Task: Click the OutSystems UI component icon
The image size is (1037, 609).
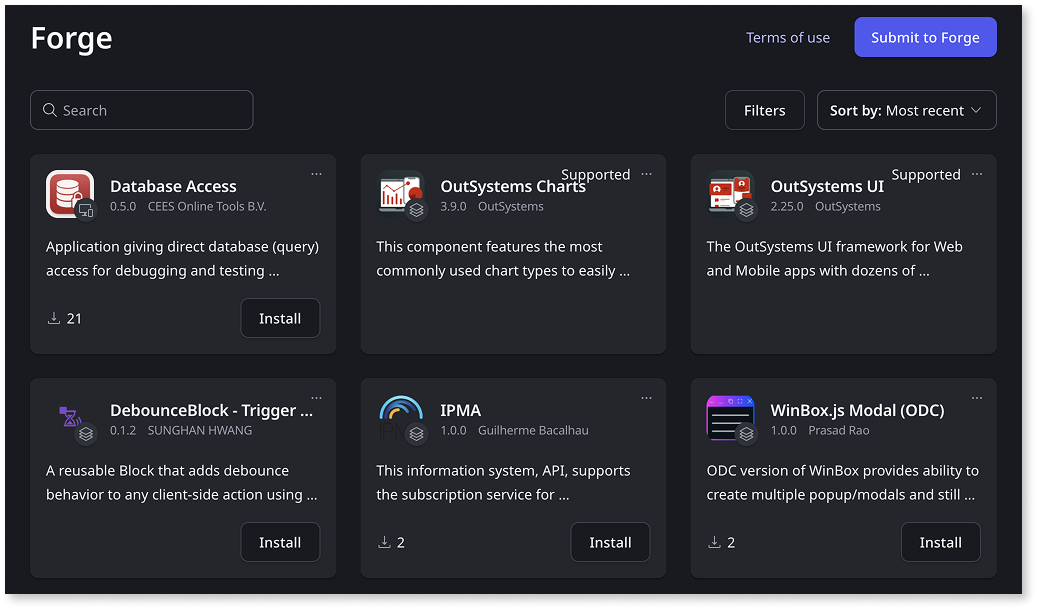Action: pyautogui.click(x=731, y=194)
